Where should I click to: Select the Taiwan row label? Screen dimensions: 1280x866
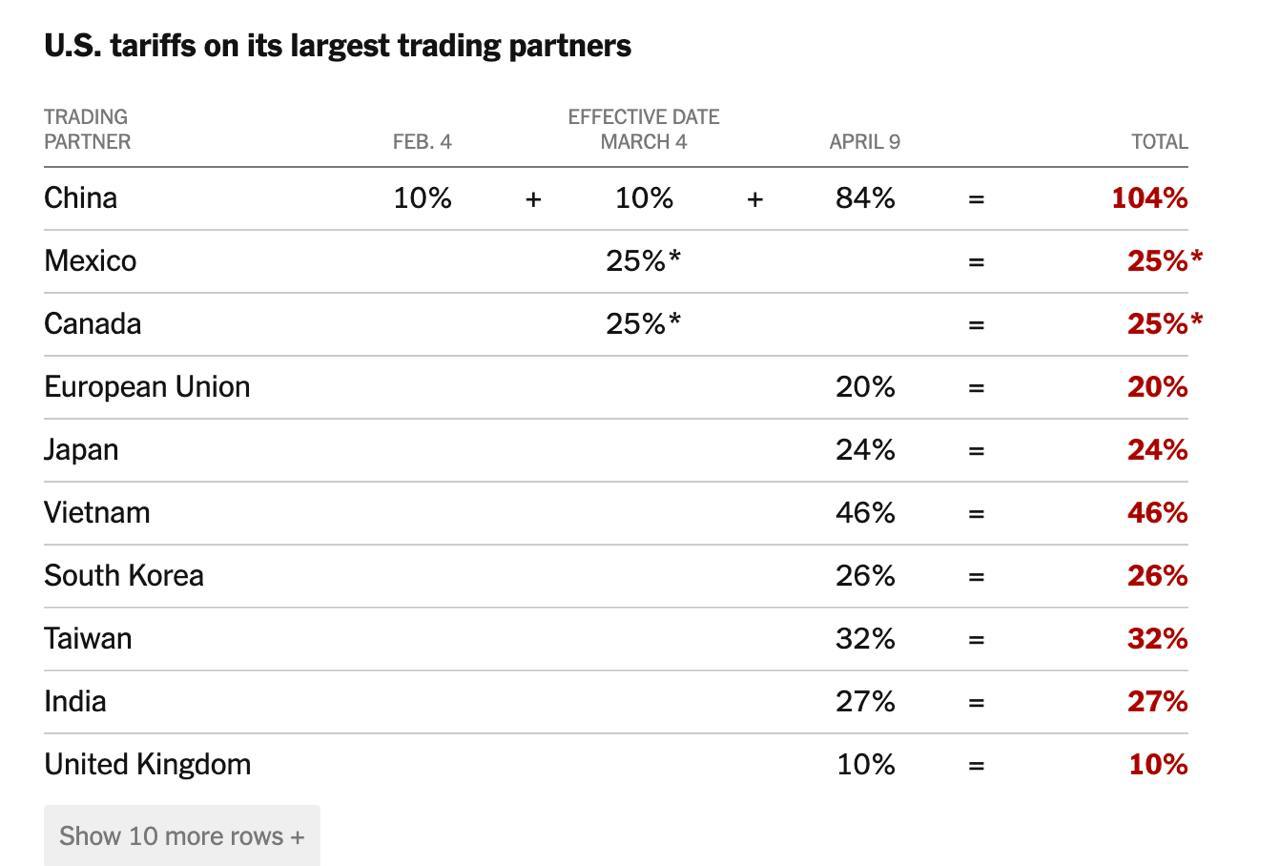tap(88, 639)
